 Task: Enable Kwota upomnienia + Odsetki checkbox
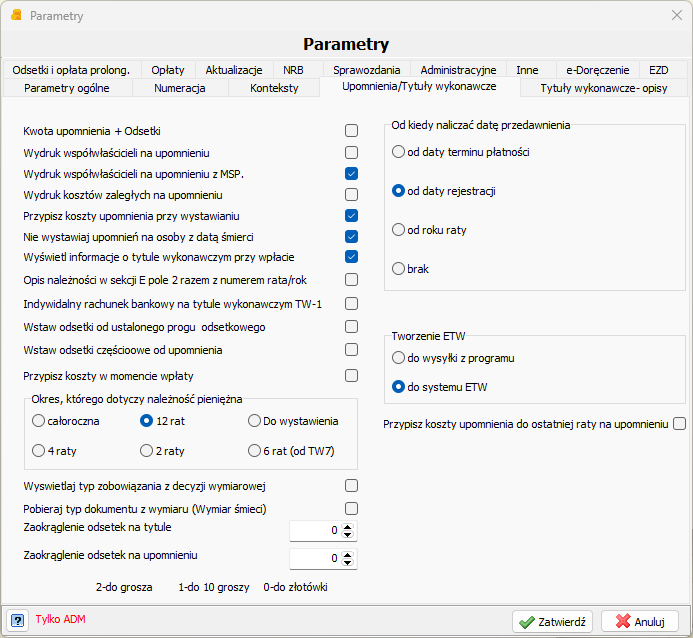pyautogui.click(x=351, y=130)
